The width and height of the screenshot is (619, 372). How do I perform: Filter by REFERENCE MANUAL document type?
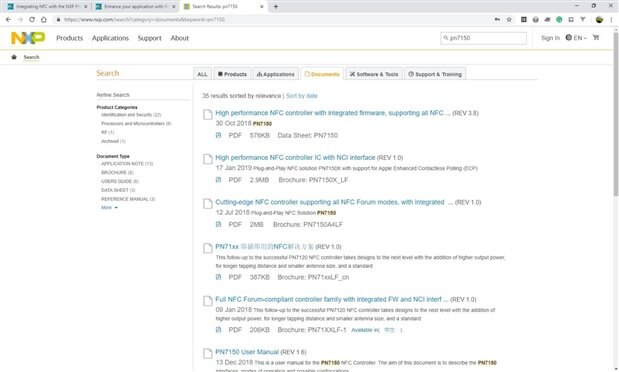pyautogui.click(x=128, y=199)
